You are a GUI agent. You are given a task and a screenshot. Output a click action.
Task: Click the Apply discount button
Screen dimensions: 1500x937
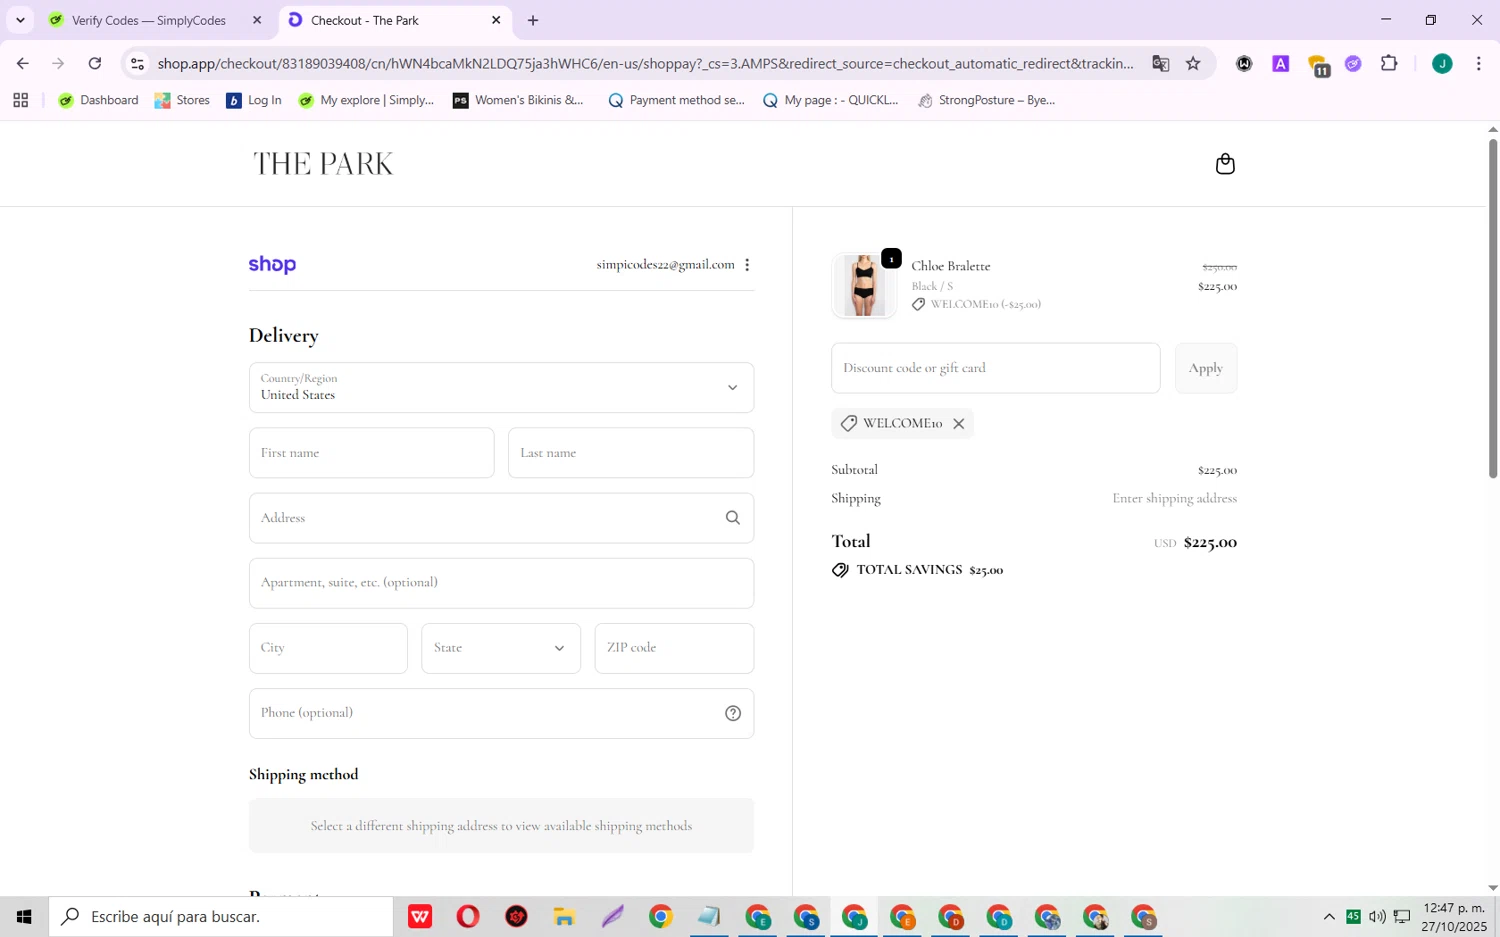pyautogui.click(x=1206, y=368)
